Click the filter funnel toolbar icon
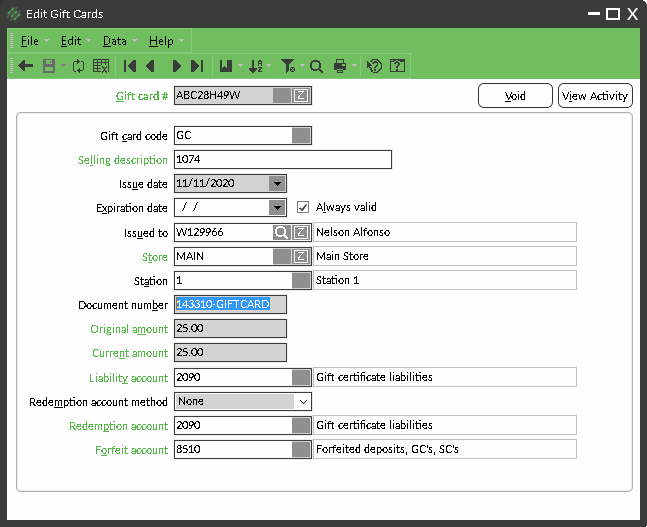The width and height of the screenshot is (647, 527). [x=288, y=66]
